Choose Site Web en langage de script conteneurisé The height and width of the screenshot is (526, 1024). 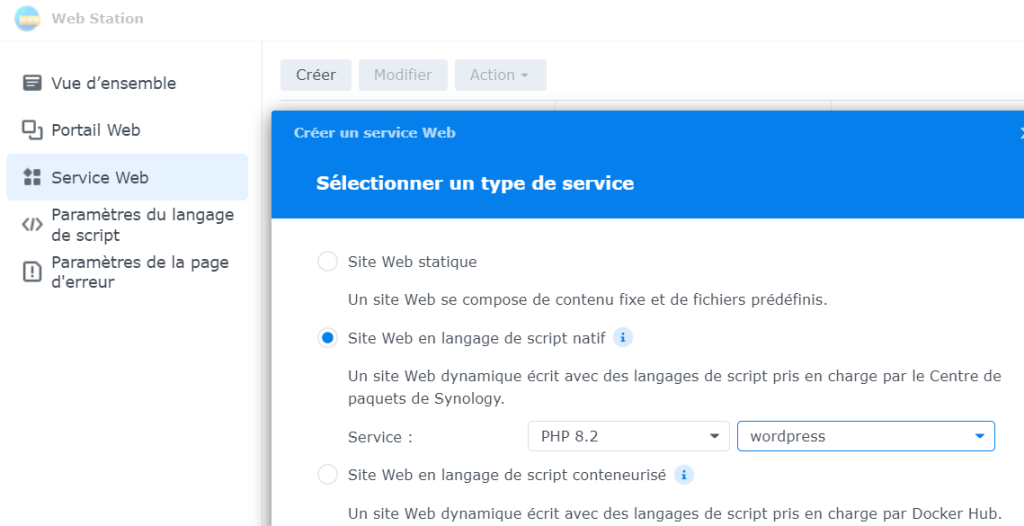click(327, 475)
